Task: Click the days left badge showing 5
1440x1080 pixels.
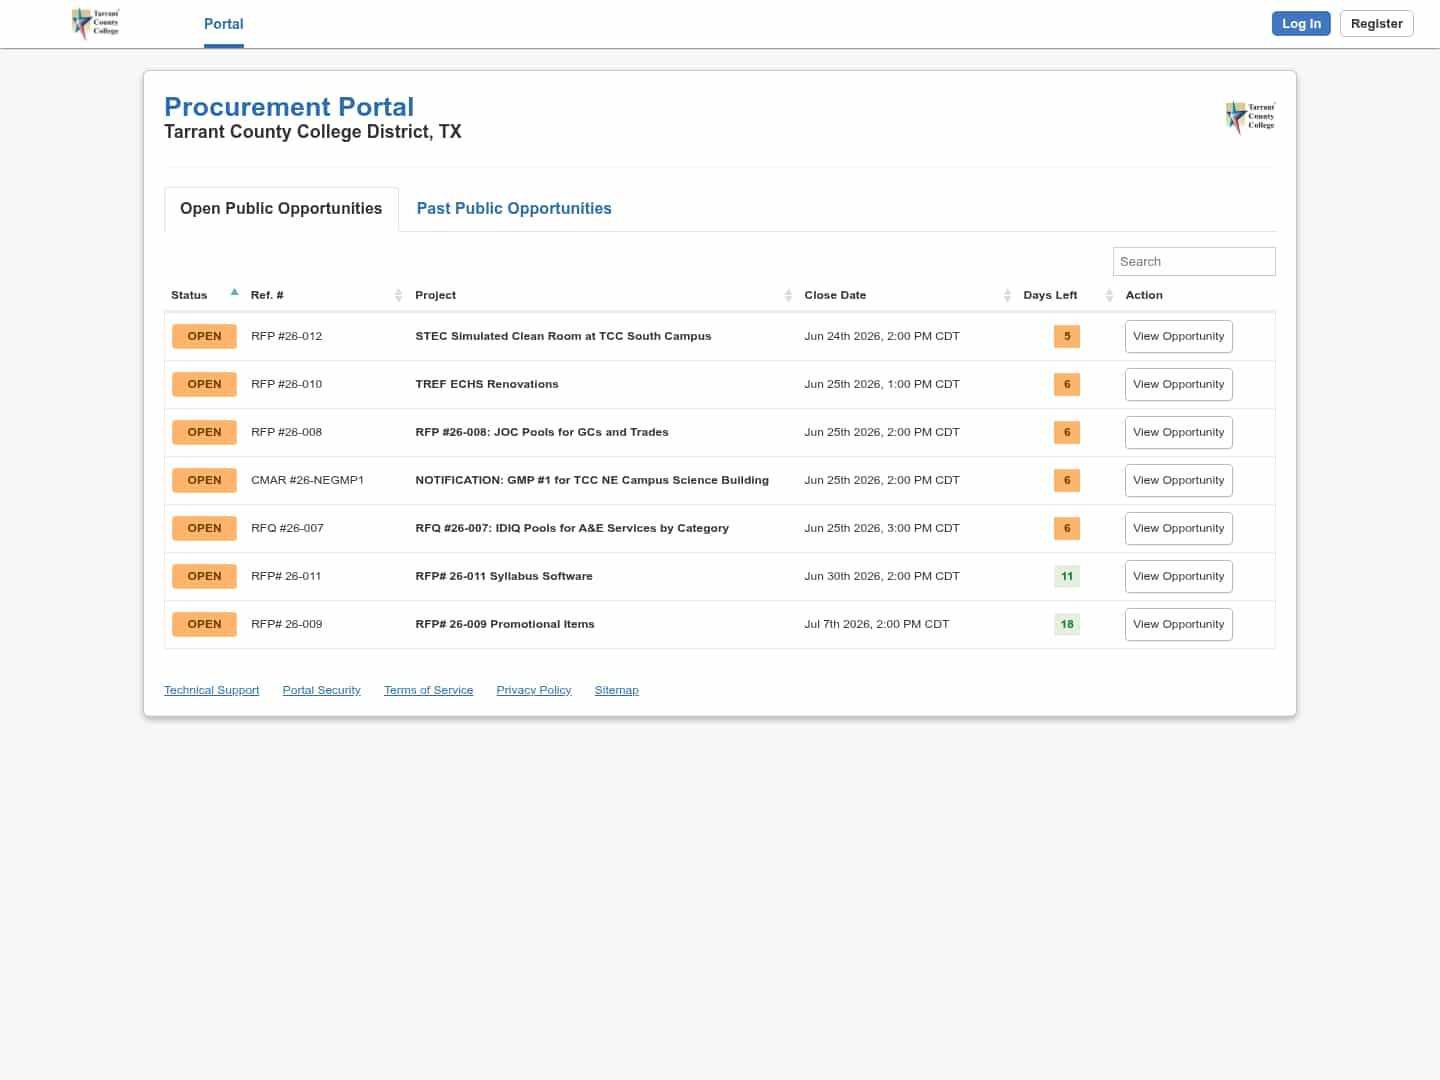Action: point(1067,337)
